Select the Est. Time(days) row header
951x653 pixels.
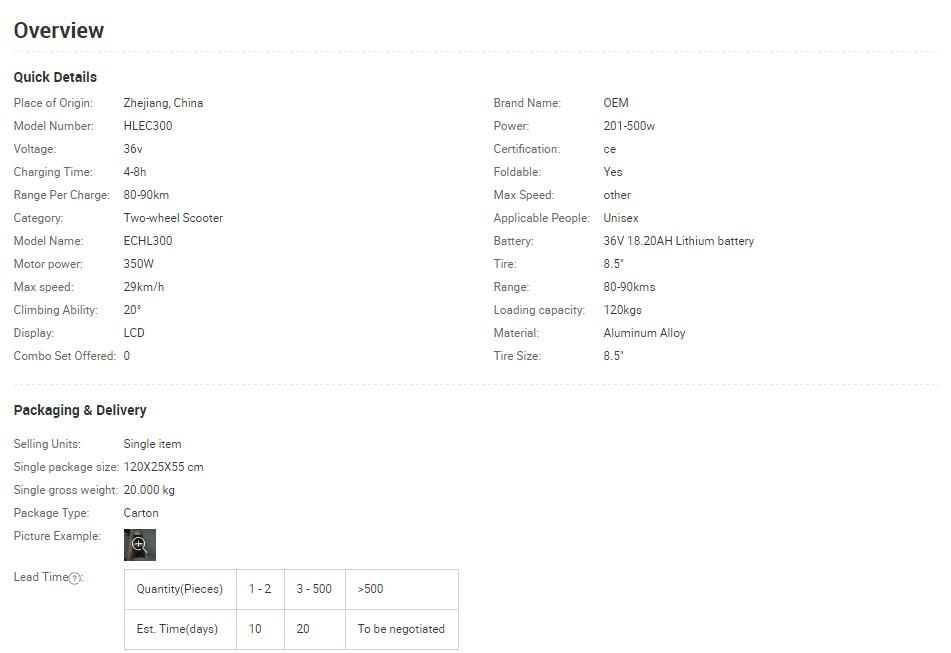[180, 629]
